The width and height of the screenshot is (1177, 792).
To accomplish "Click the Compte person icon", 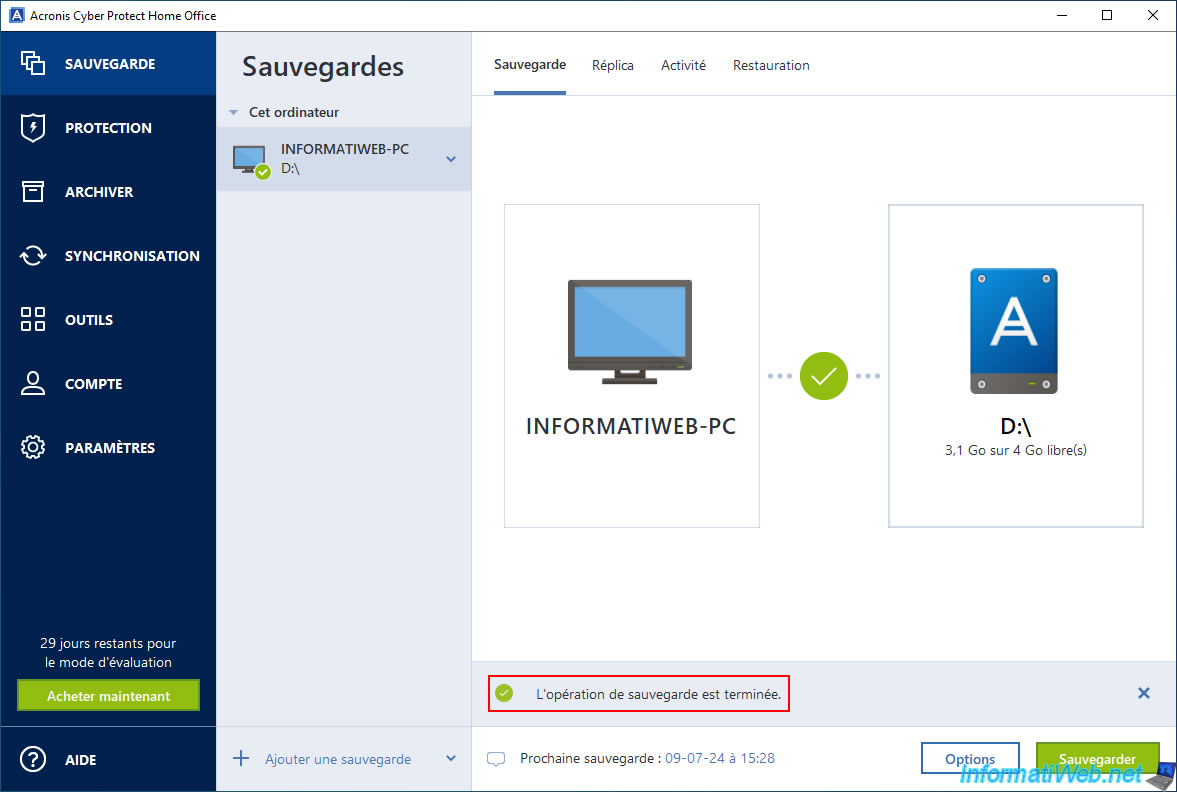I will [32, 383].
